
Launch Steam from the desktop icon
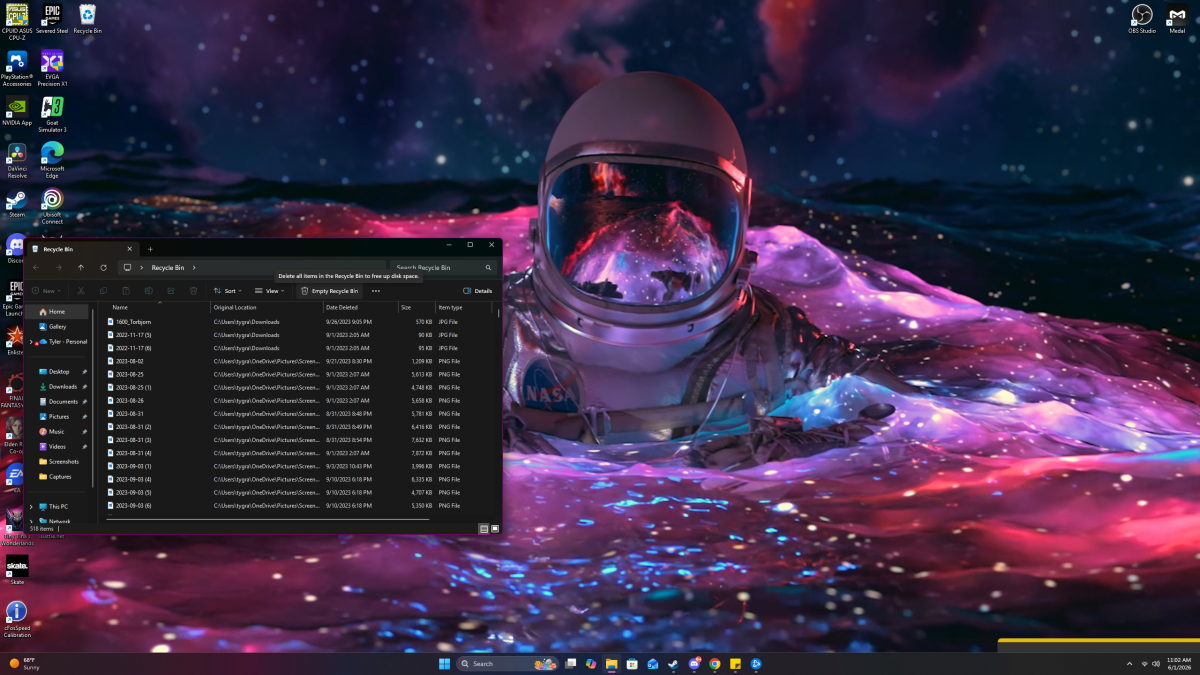[x=17, y=203]
